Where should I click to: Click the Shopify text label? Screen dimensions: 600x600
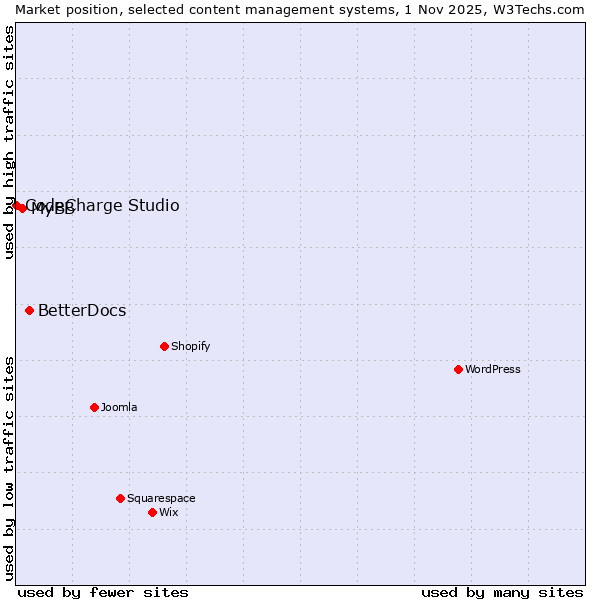[x=190, y=346]
